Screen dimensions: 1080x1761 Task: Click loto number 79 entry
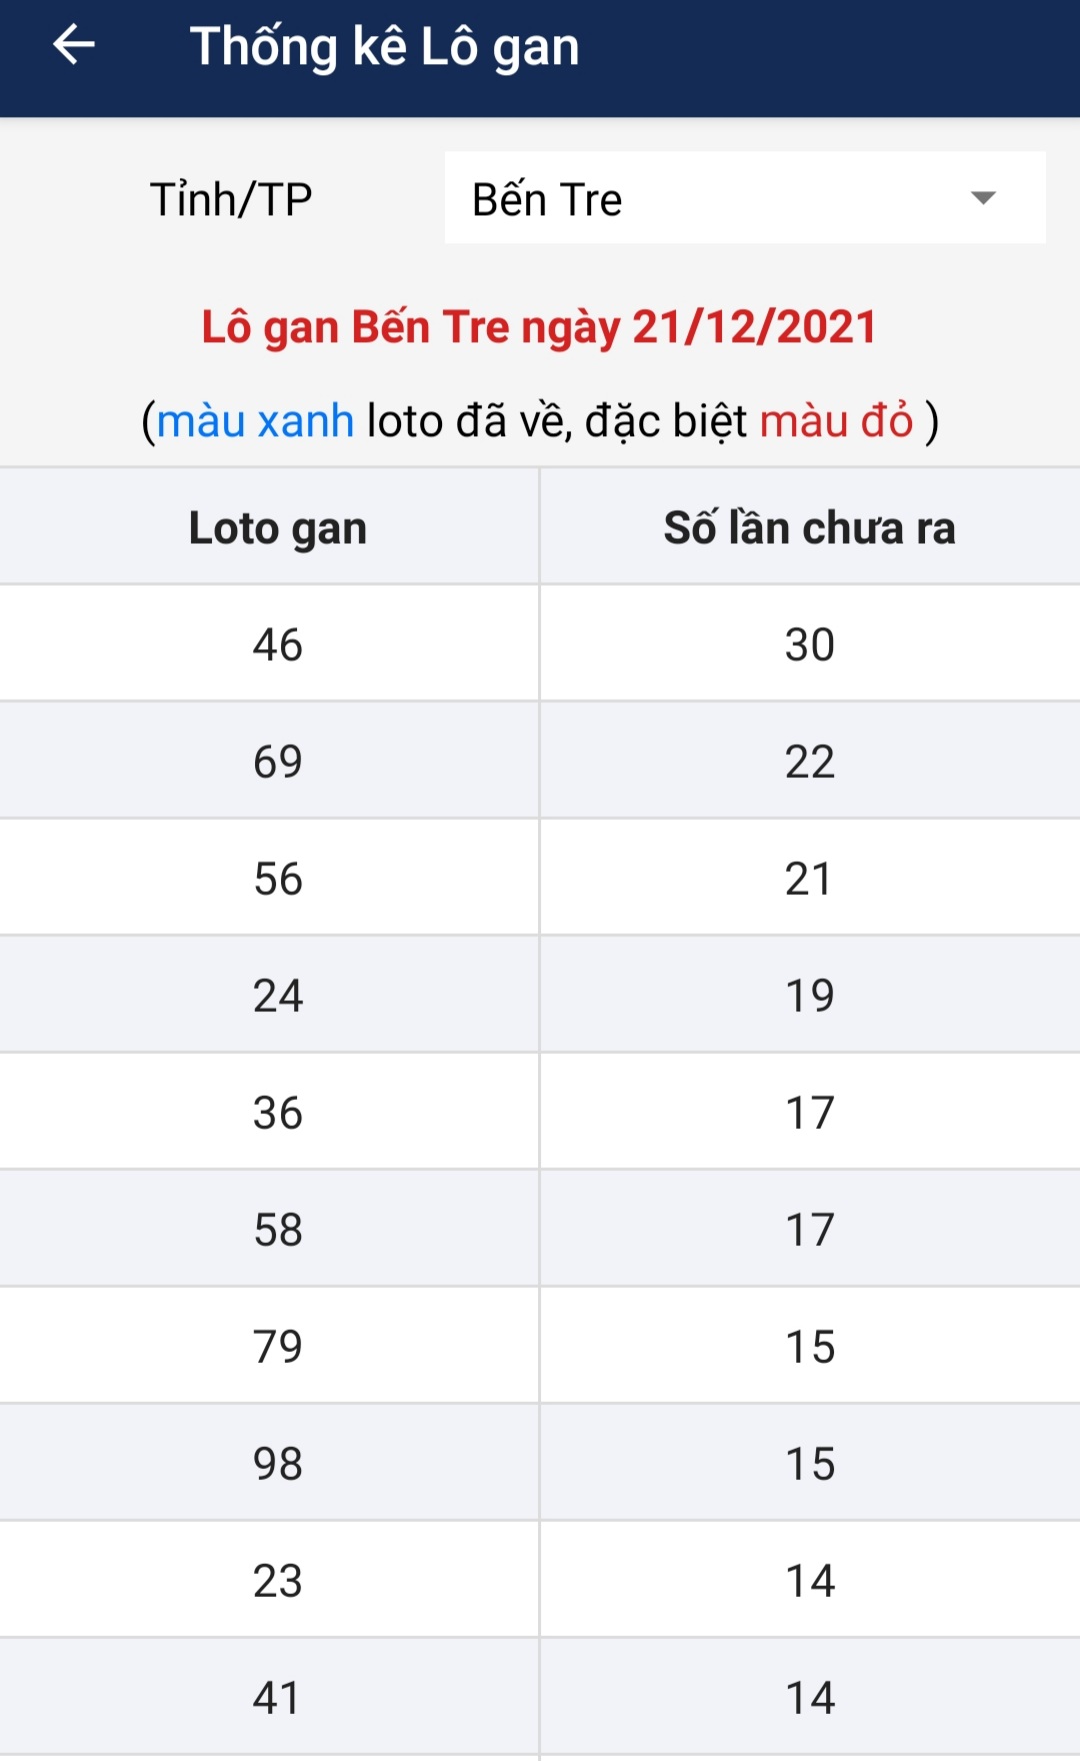(277, 1346)
